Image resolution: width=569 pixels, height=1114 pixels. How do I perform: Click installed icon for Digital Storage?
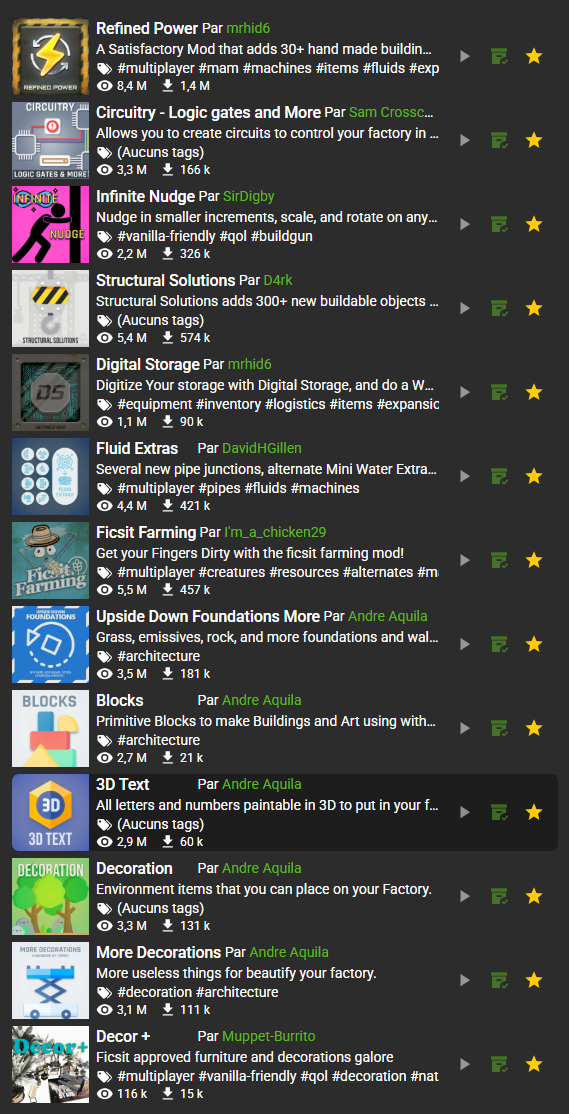(499, 392)
